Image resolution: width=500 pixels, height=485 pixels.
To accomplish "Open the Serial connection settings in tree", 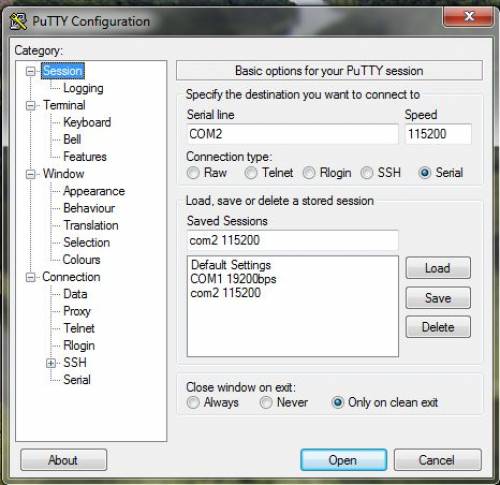I will pos(77,380).
